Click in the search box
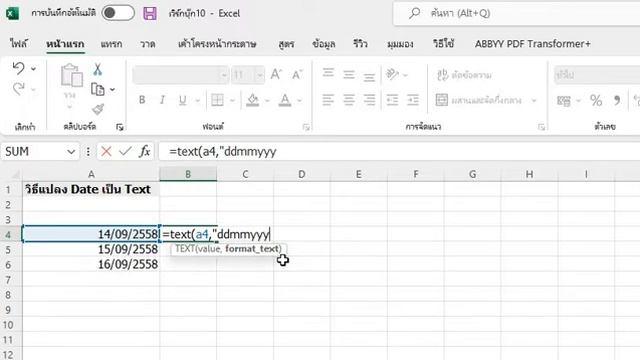Screen dimensions: 640x360 pyautogui.click(x=518, y=13)
